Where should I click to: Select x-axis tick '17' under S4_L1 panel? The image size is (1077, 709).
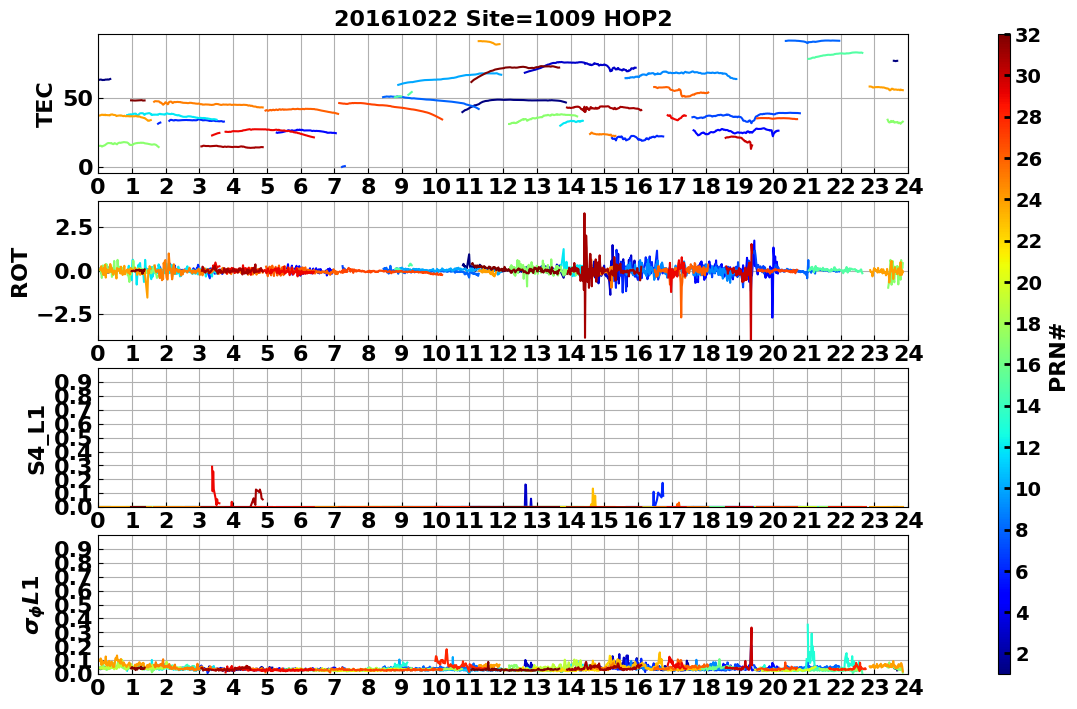pyautogui.click(x=672, y=520)
